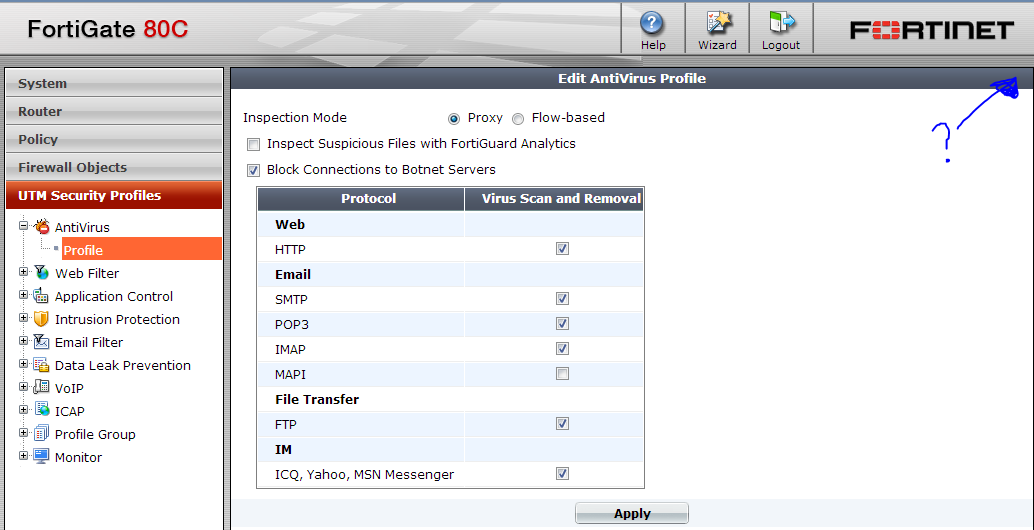Image resolution: width=1034 pixels, height=530 pixels.
Task: Toggle HTTP virus scan checkbox
Action: (562, 249)
